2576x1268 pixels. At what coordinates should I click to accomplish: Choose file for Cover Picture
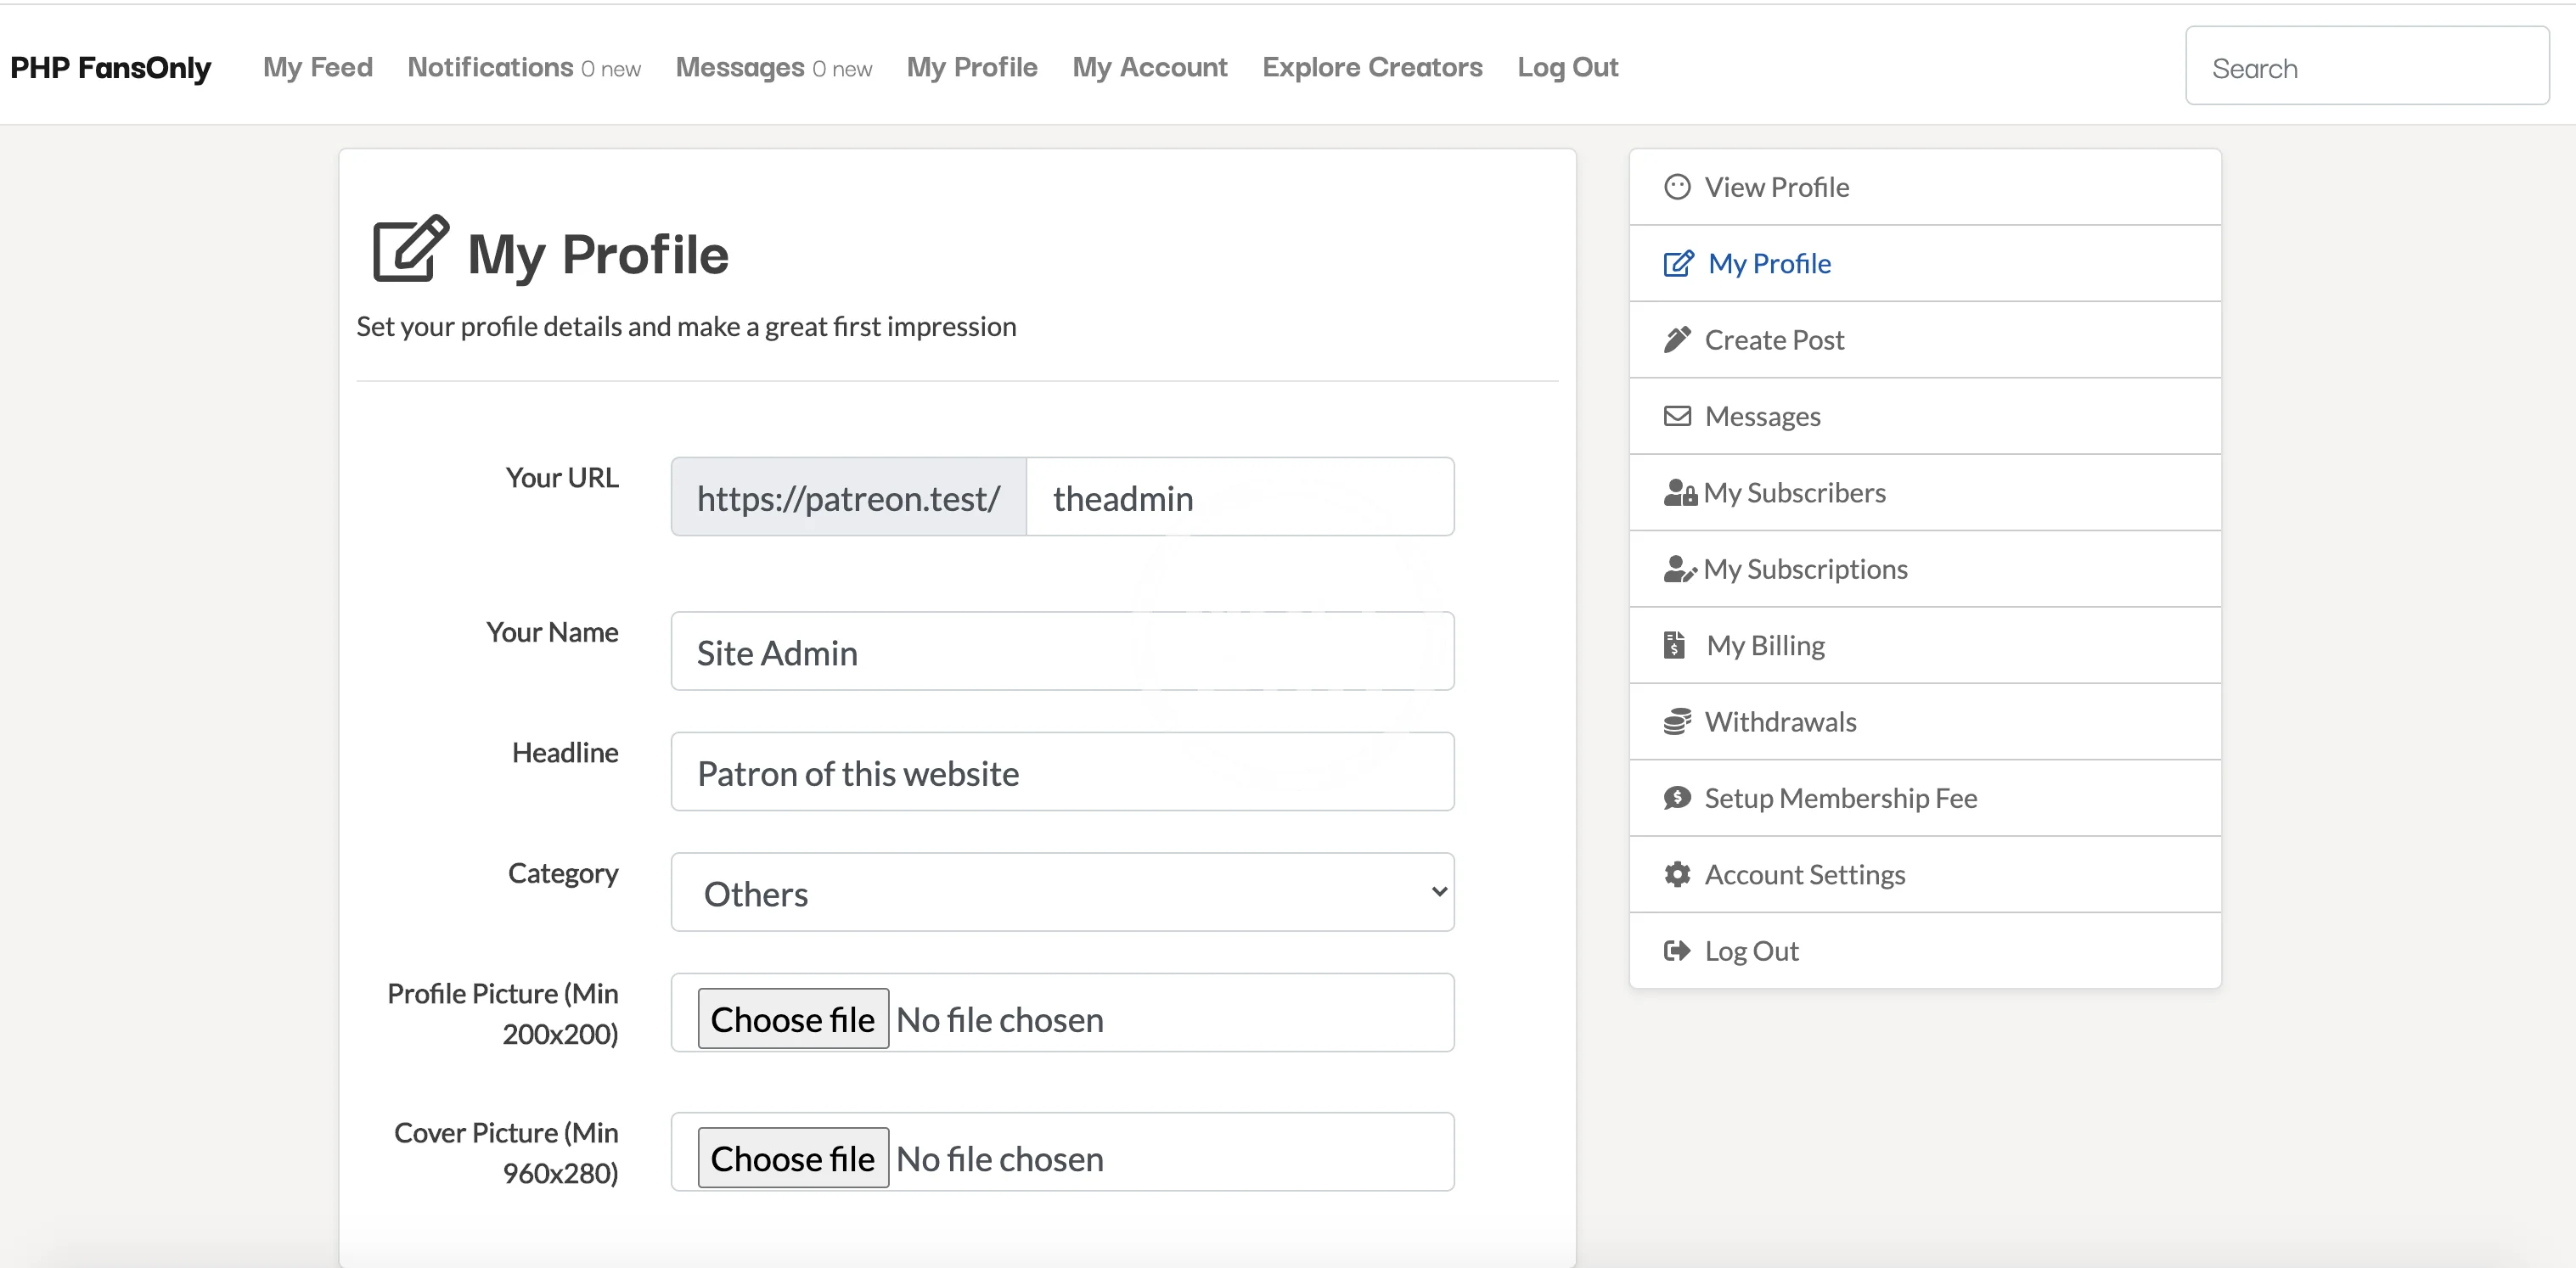click(x=792, y=1158)
